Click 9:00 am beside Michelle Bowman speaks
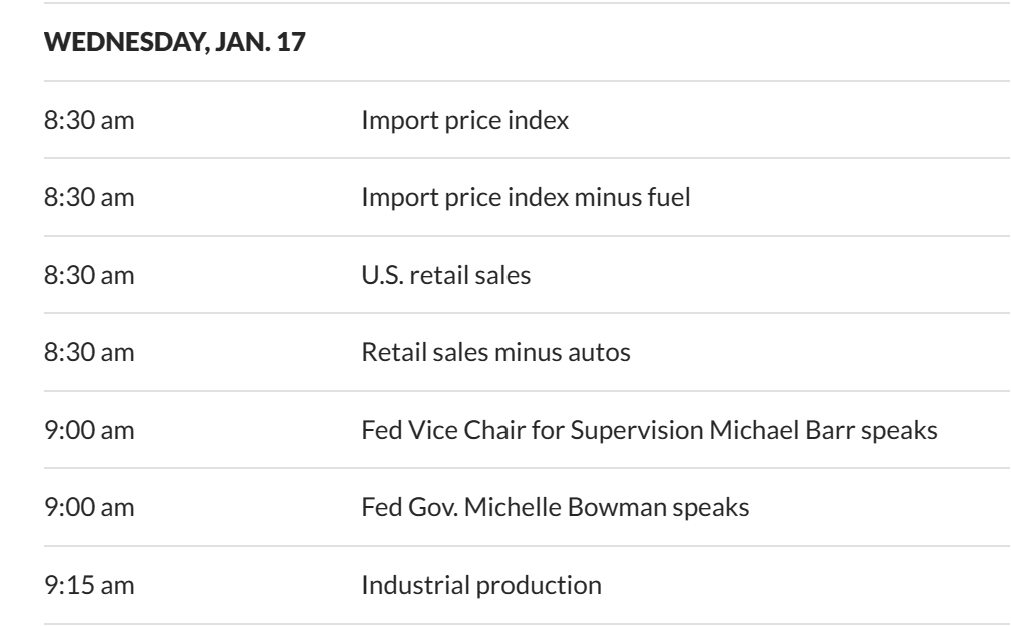This screenshot has width=1011, height=627. 91,507
